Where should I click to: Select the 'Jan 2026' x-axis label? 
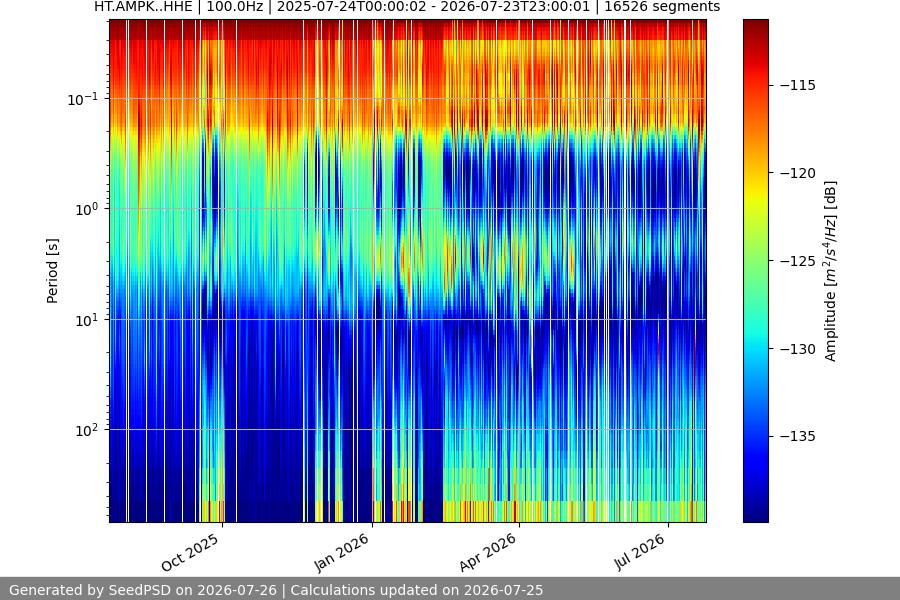(342, 552)
